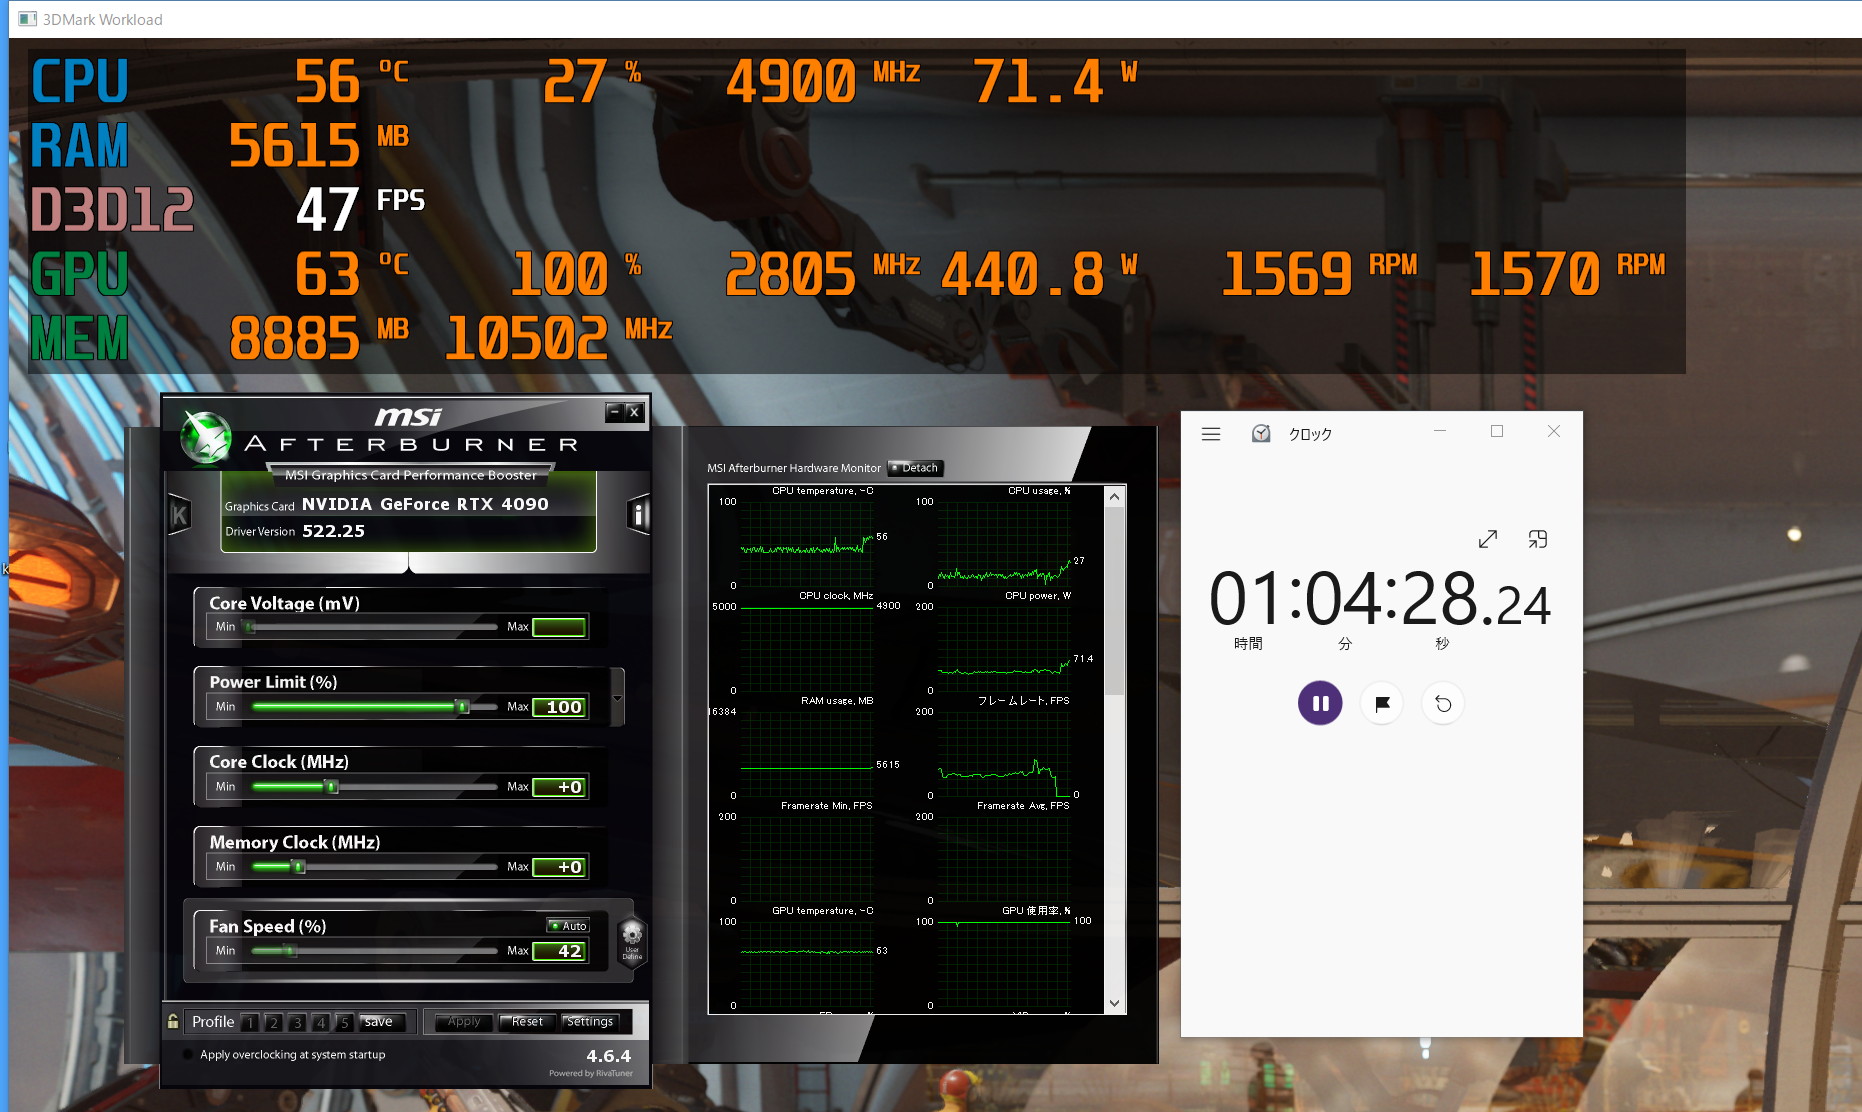Toggle the profile lock padlock icon
Image resolution: width=1862 pixels, height=1112 pixels.
[173, 1021]
